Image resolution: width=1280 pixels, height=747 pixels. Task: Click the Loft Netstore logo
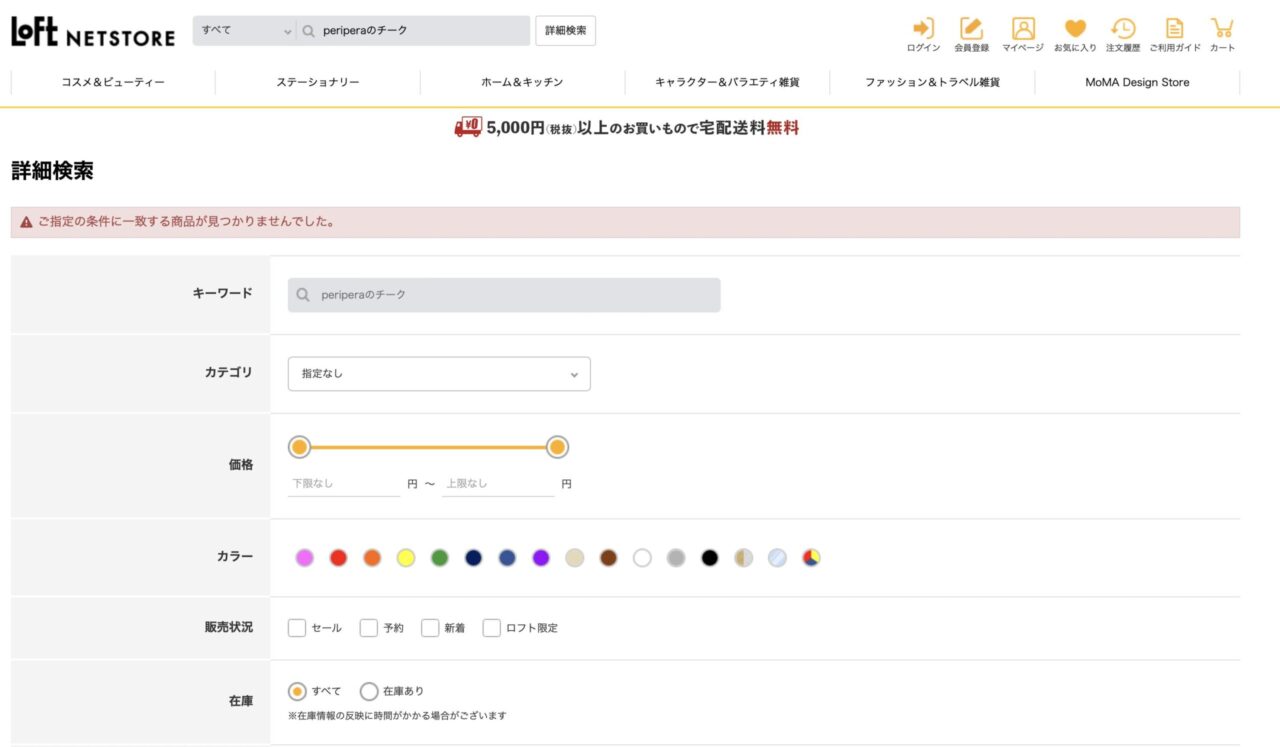[x=93, y=32]
